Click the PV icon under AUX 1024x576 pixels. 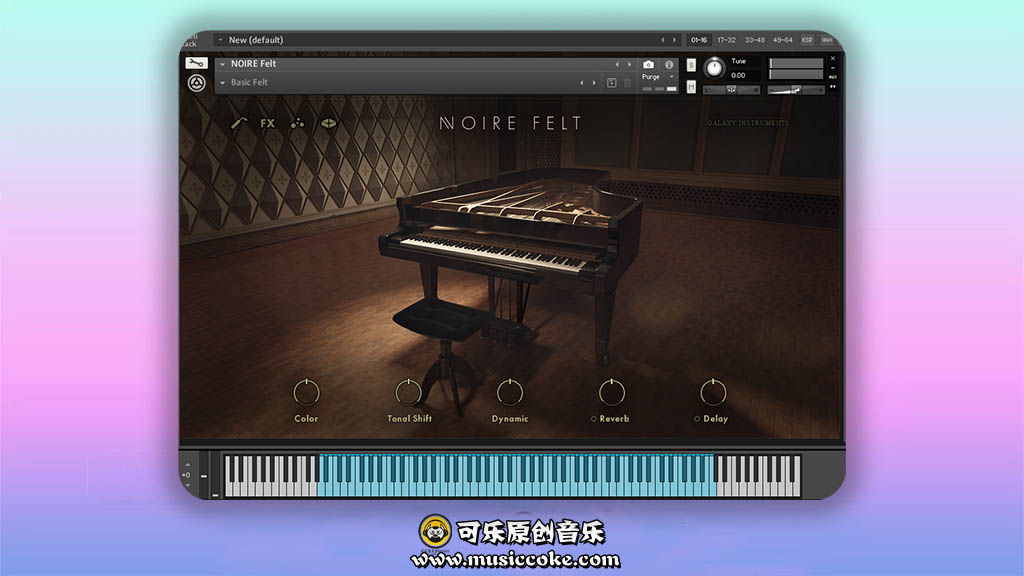(x=833, y=86)
